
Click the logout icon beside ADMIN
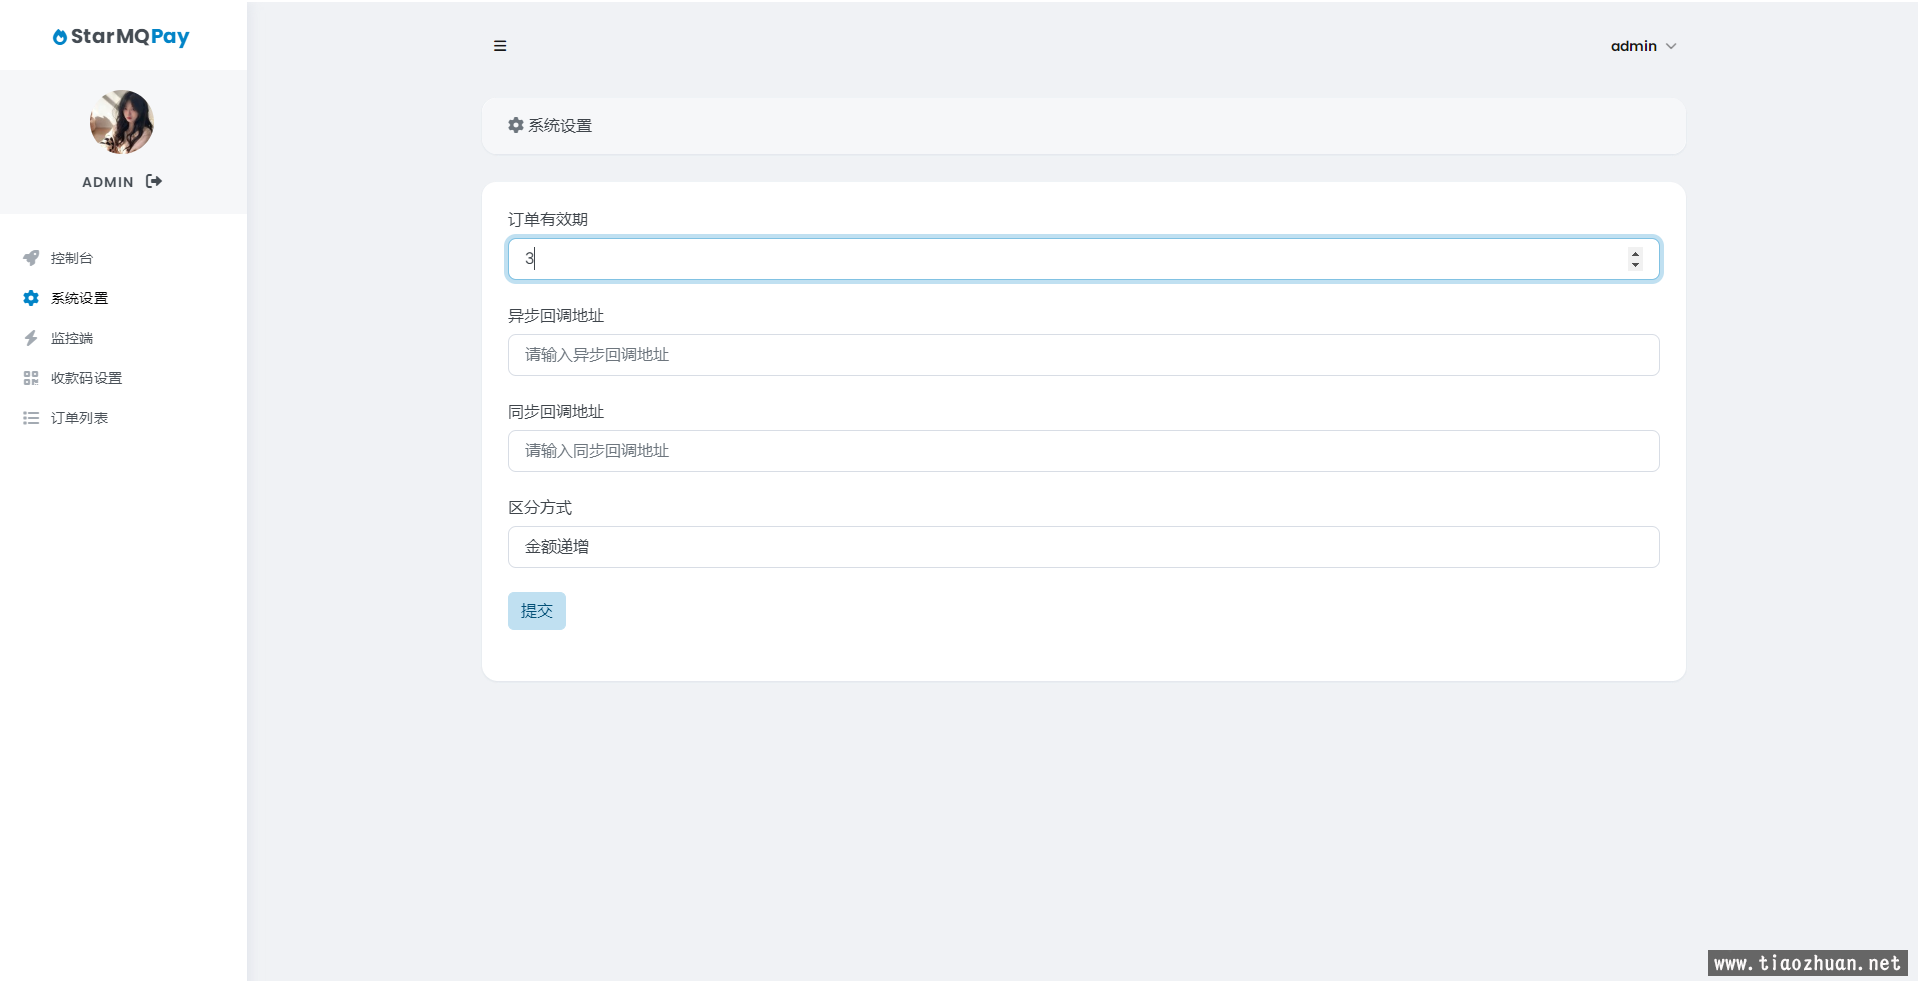[154, 181]
